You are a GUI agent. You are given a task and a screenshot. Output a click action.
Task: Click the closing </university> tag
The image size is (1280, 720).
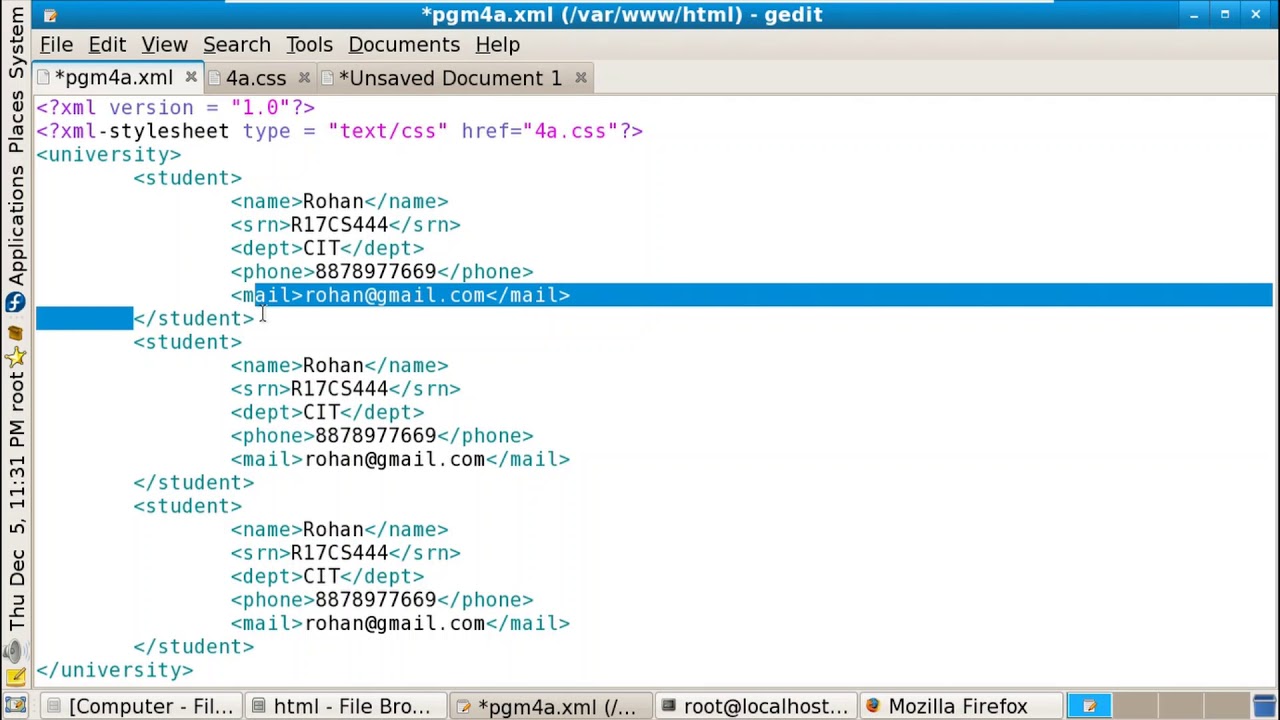(115, 670)
